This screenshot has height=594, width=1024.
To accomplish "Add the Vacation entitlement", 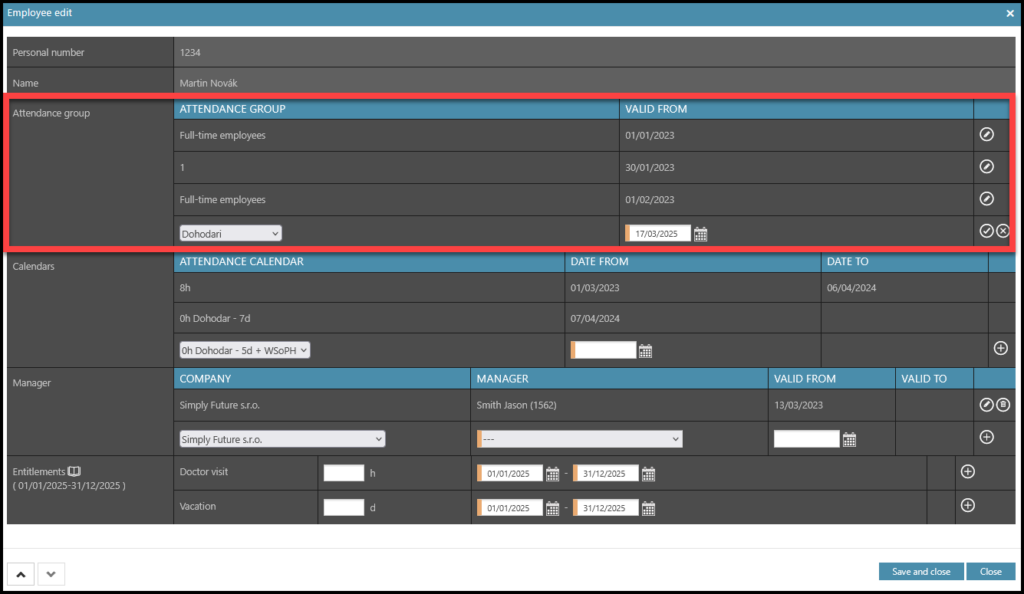I will point(967,505).
